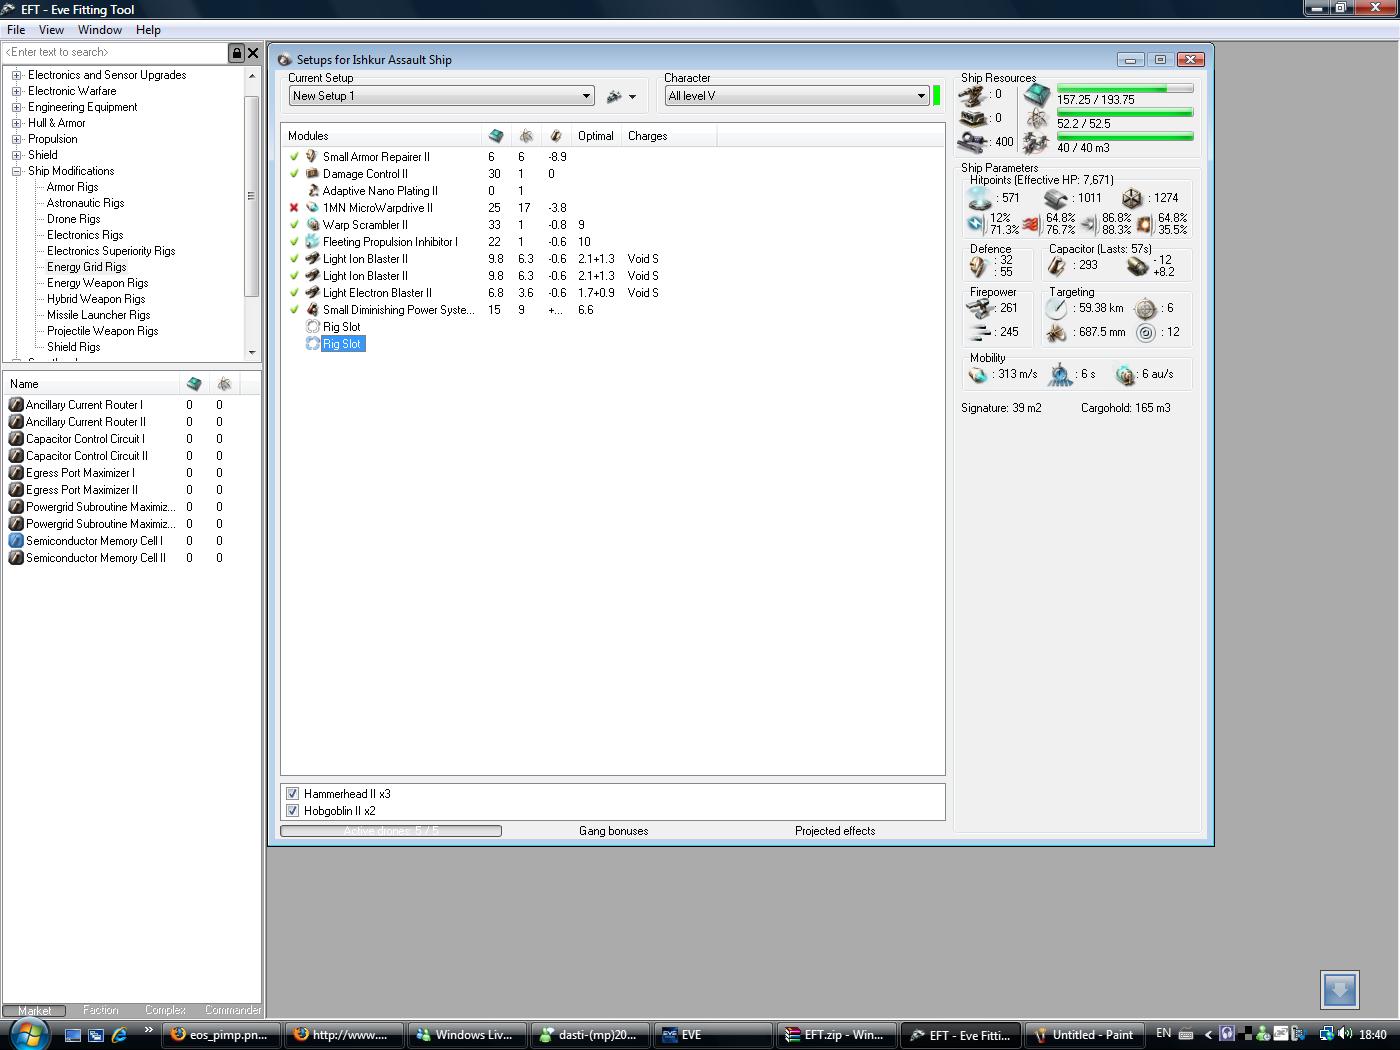Sort modules by the capacitor column icon

pyautogui.click(x=556, y=136)
